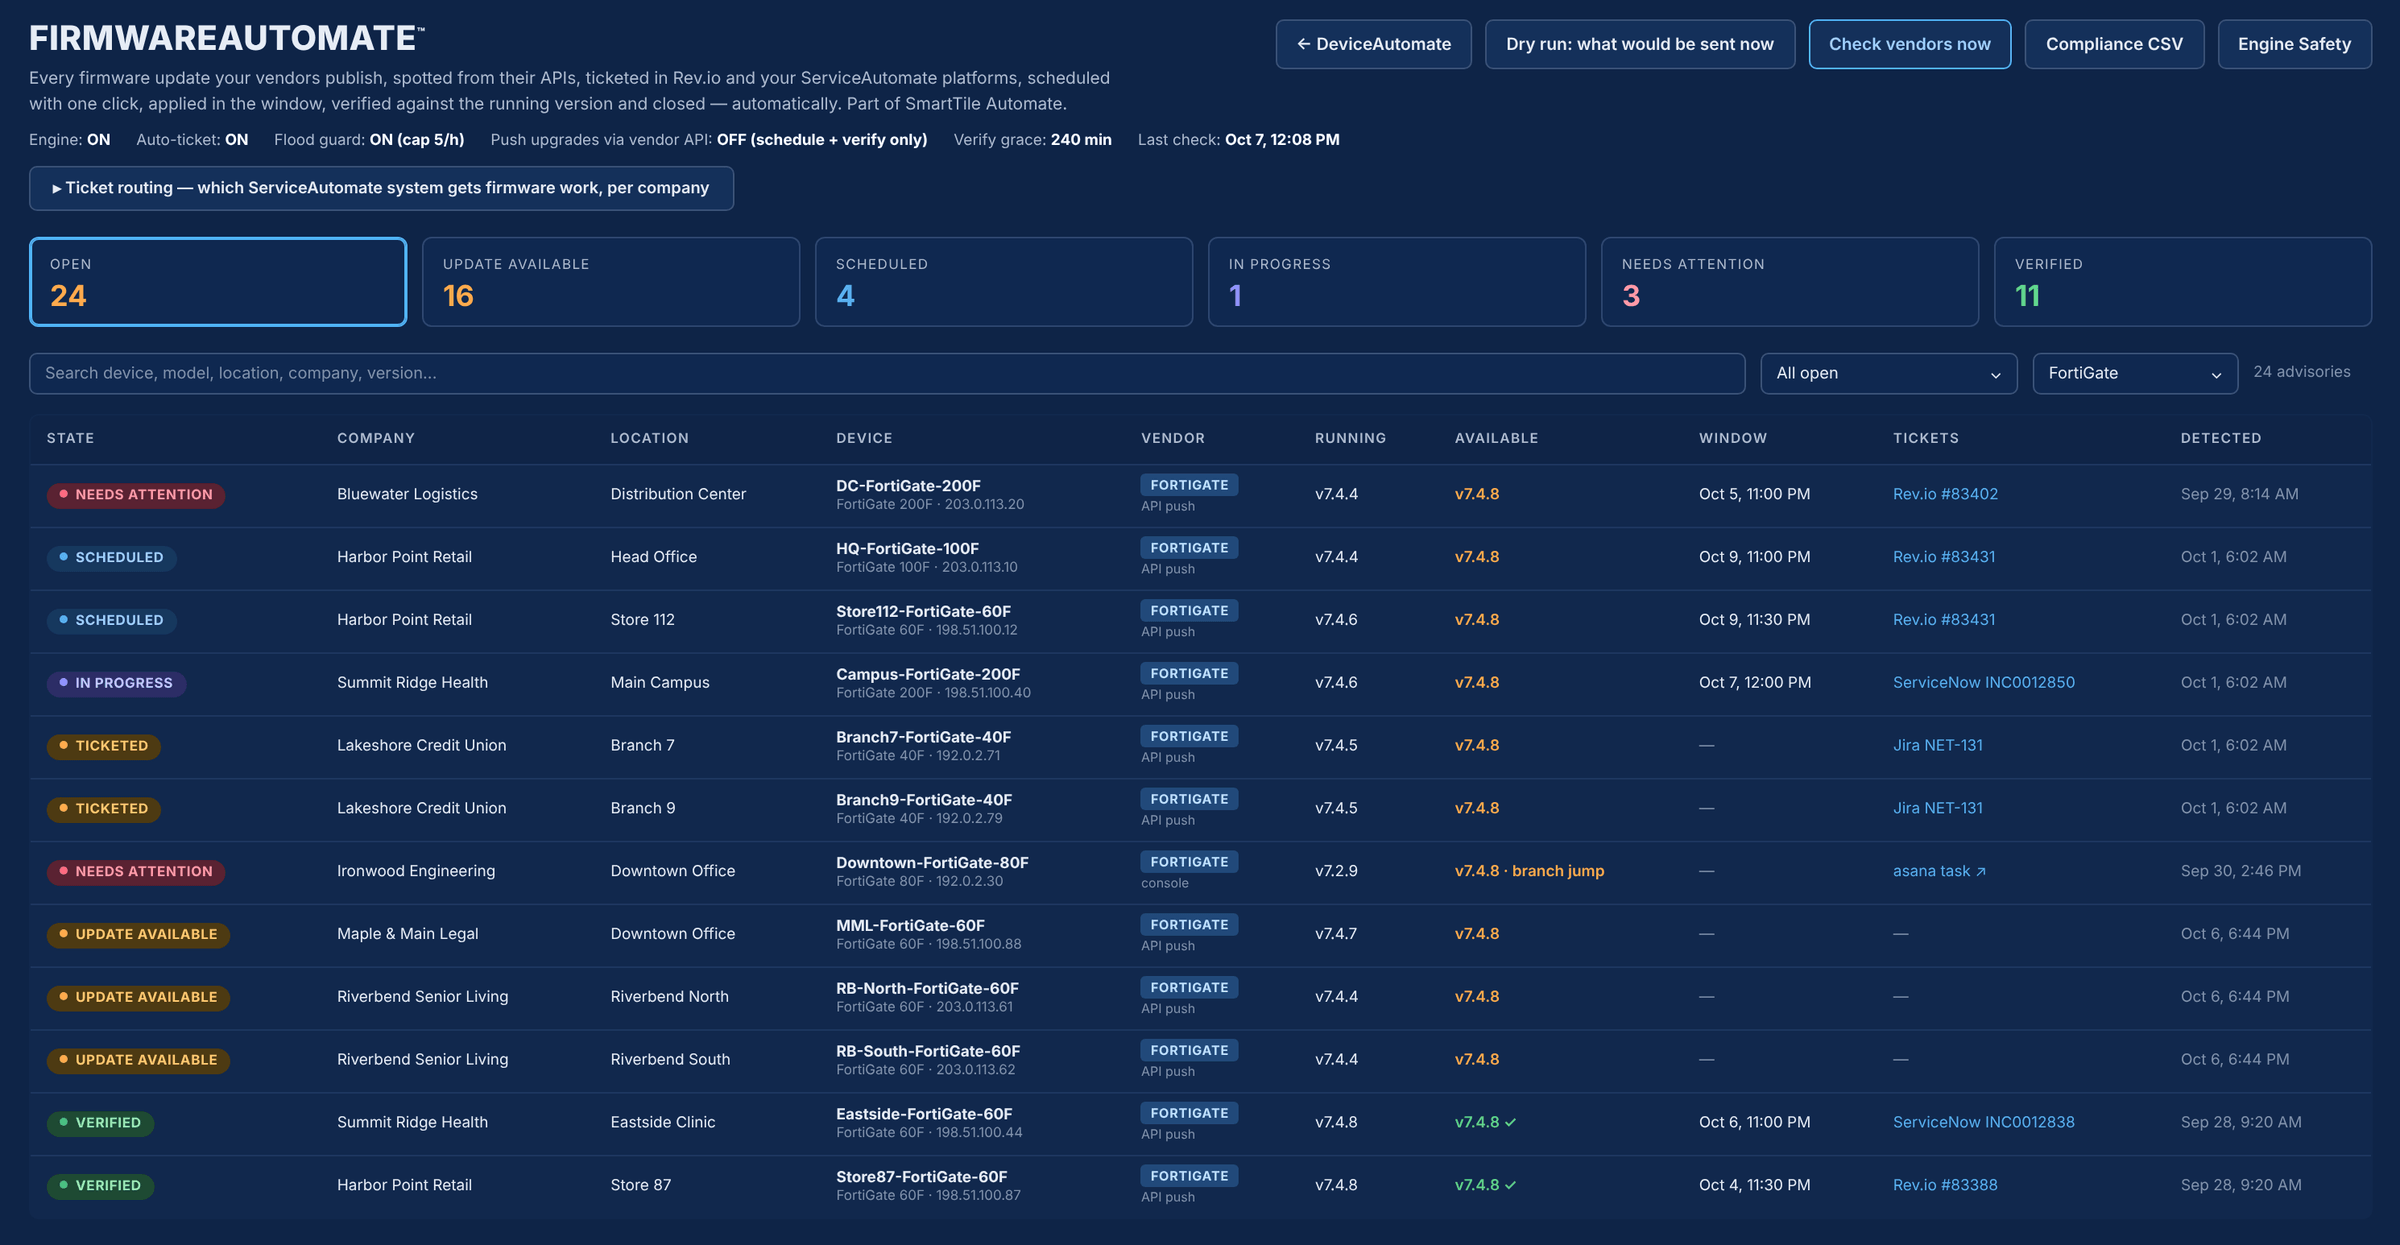Image resolution: width=2400 pixels, height=1245 pixels.
Task: Click Update Available badge for Maple & Main Legal
Action: (138, 934)
